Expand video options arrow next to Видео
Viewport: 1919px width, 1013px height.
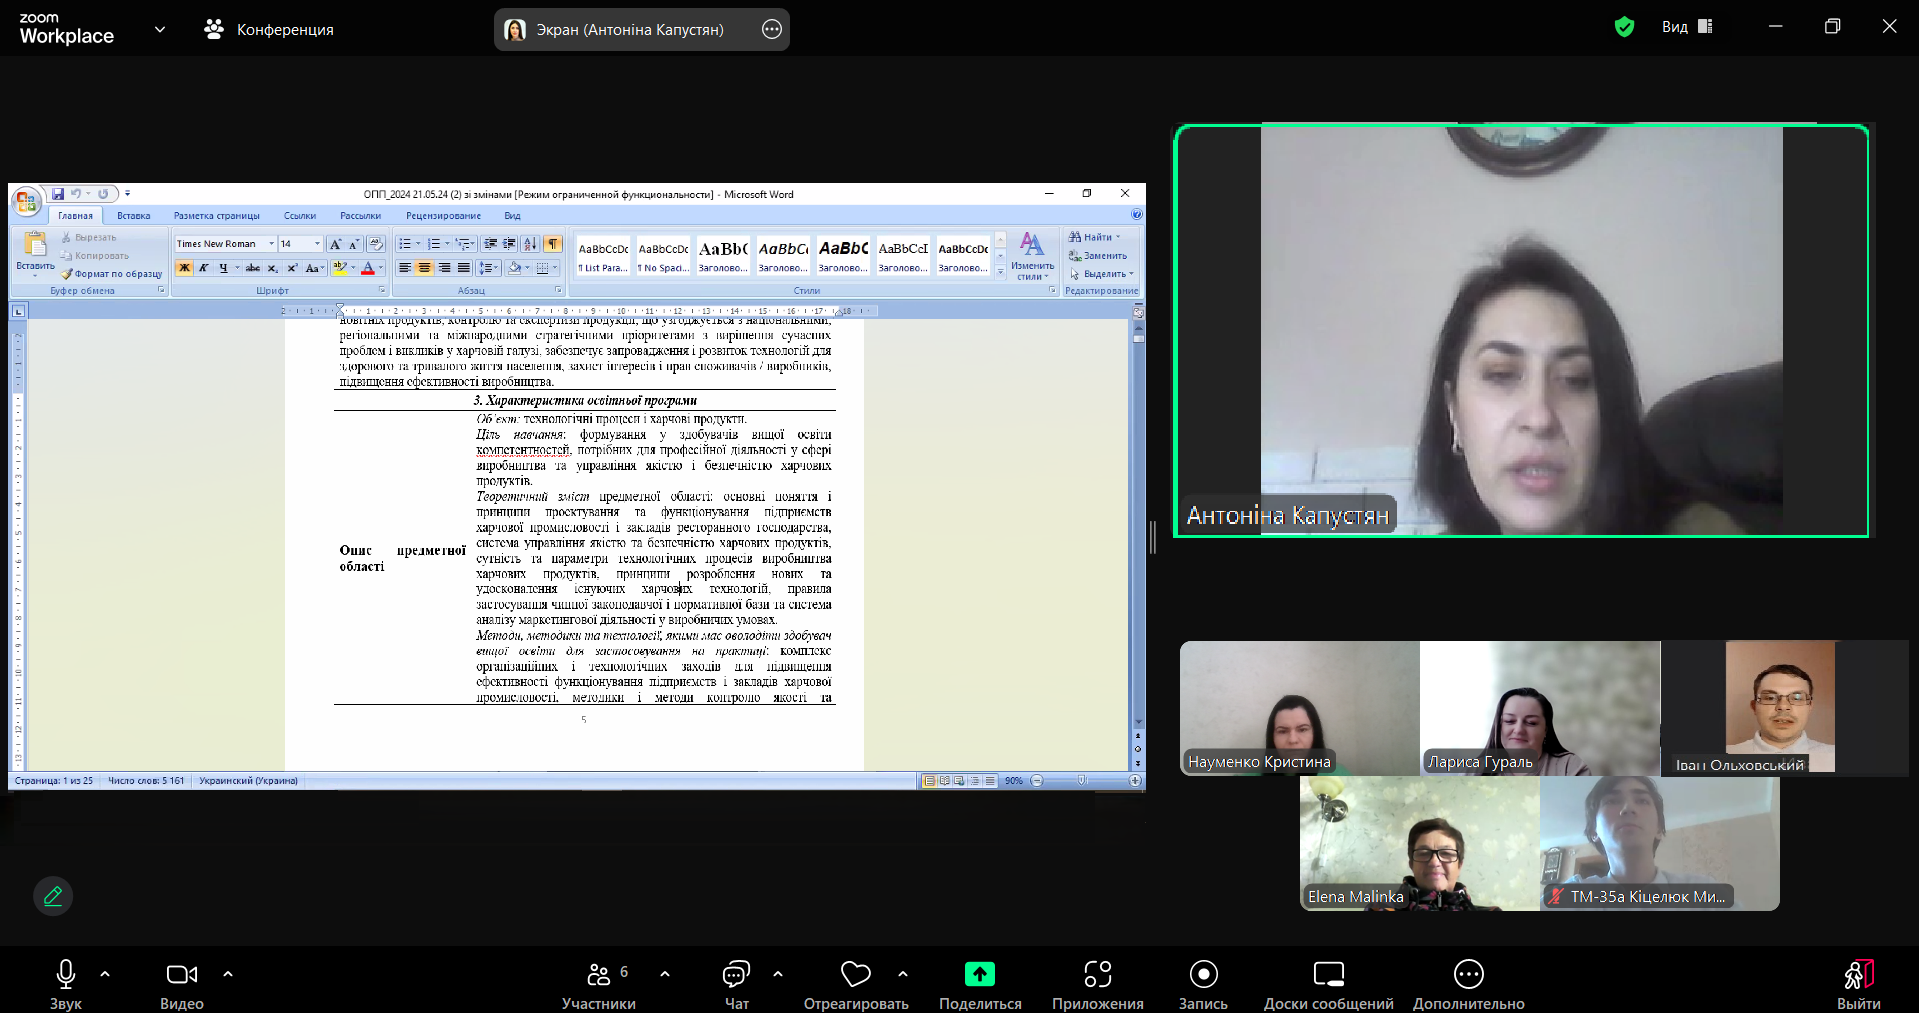(x=228, y=974)
